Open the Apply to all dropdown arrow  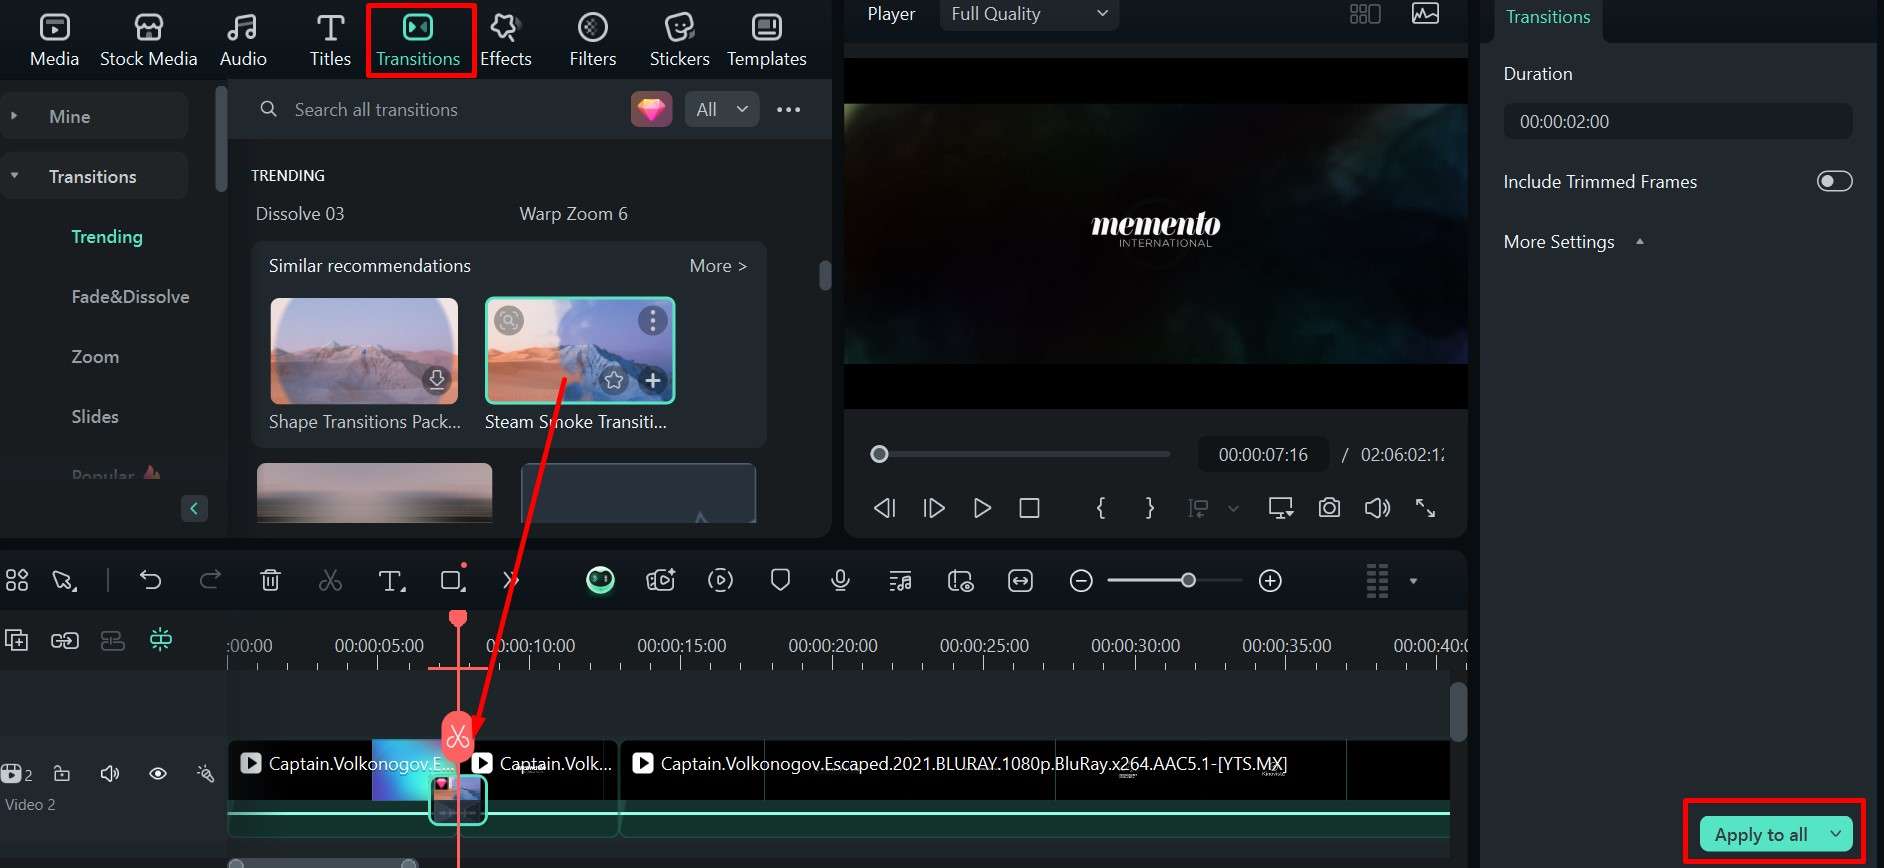[1836, 834]
